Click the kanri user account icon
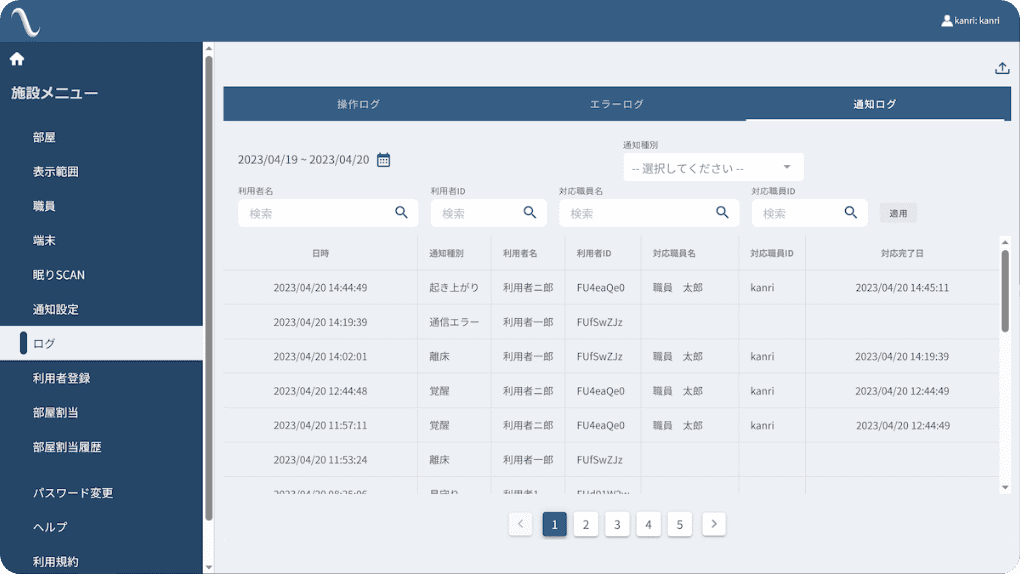This screenshot has width=1020, height=574. point(946,20)
